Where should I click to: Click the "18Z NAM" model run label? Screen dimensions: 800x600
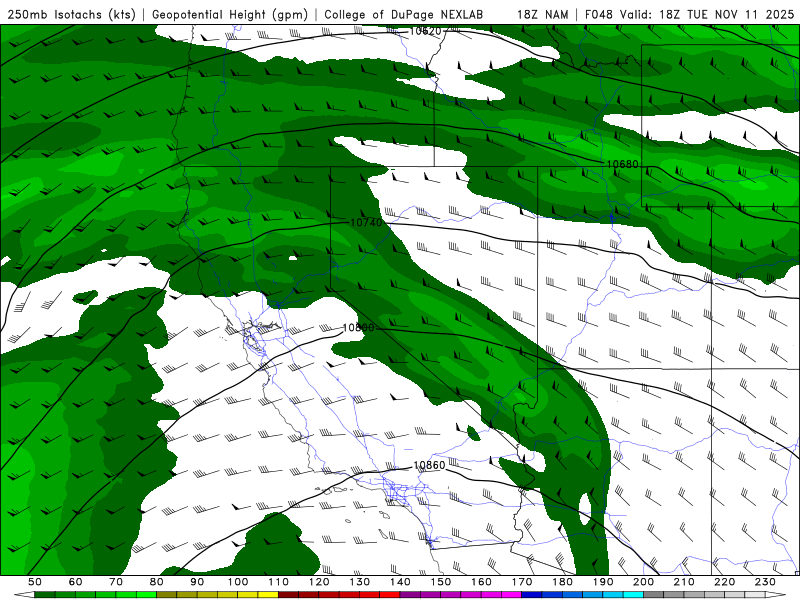[543, 14]
